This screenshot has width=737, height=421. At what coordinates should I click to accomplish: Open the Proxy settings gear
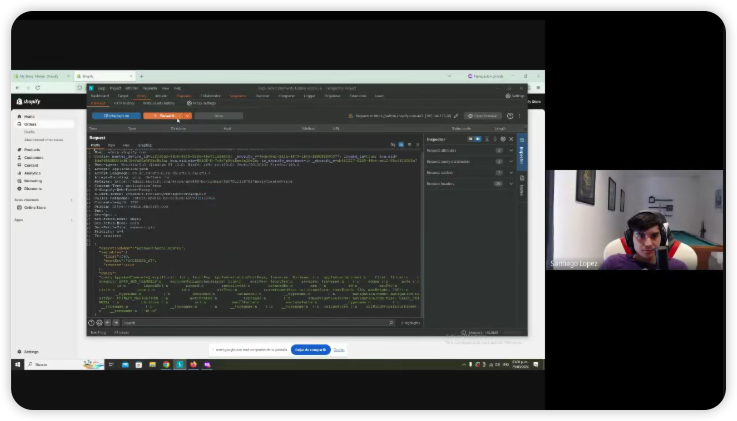coord(190,103)
